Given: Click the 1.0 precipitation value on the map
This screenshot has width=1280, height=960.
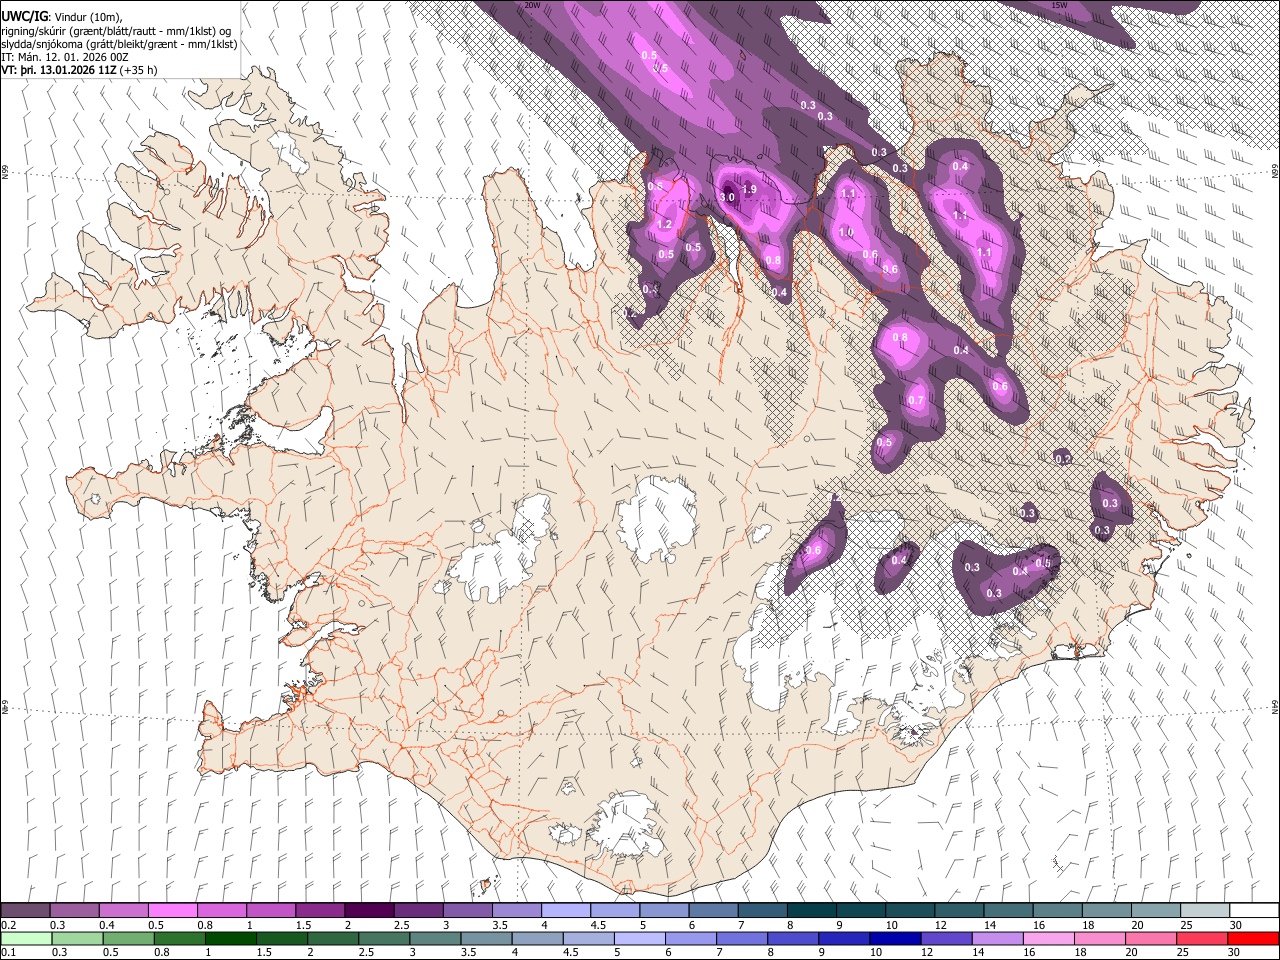Looking at the screenshot, I should click(x=846, y=232).
